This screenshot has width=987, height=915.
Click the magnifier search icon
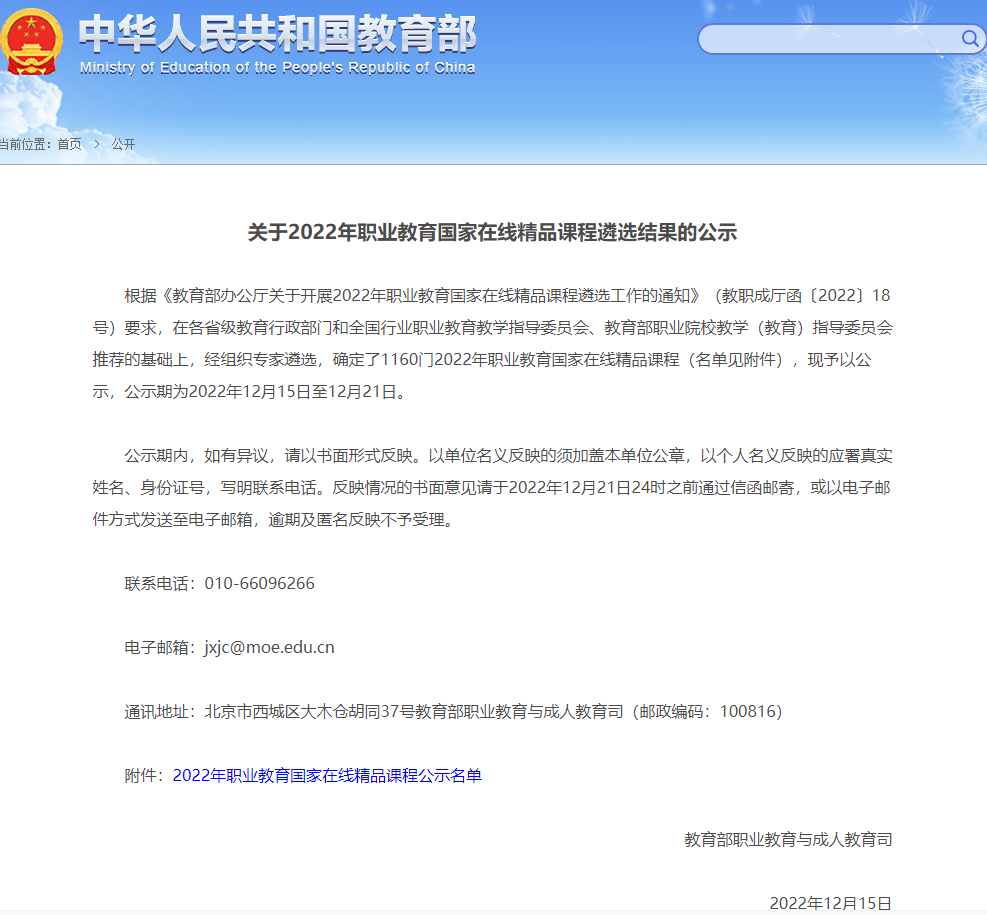[970, 39]
